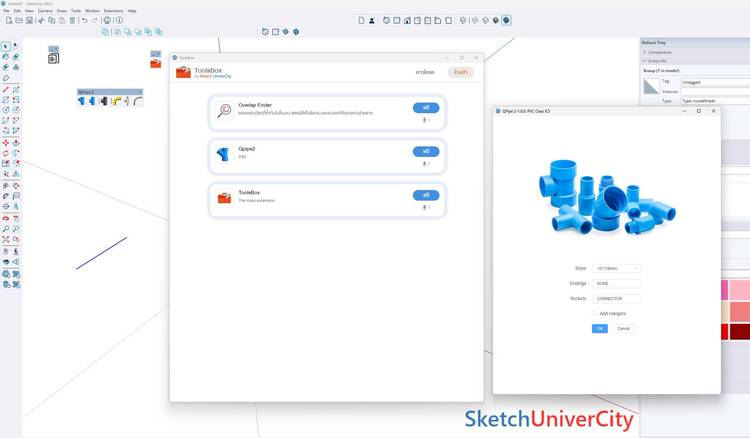750x438 pixels.
Task: Click the curved pipe icon in QPipe toolbar
Action: click(x=138, y=101)
